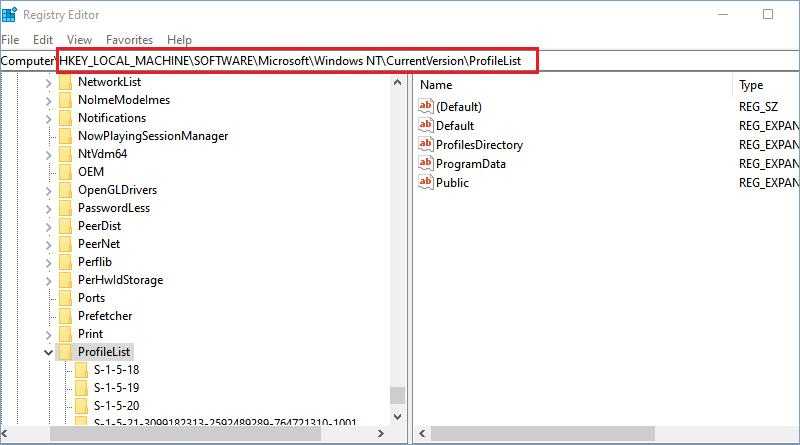This screenshot has height=445, width=800.
Task: Click the values pane scroll left arrow
Action: click(422, 434)
